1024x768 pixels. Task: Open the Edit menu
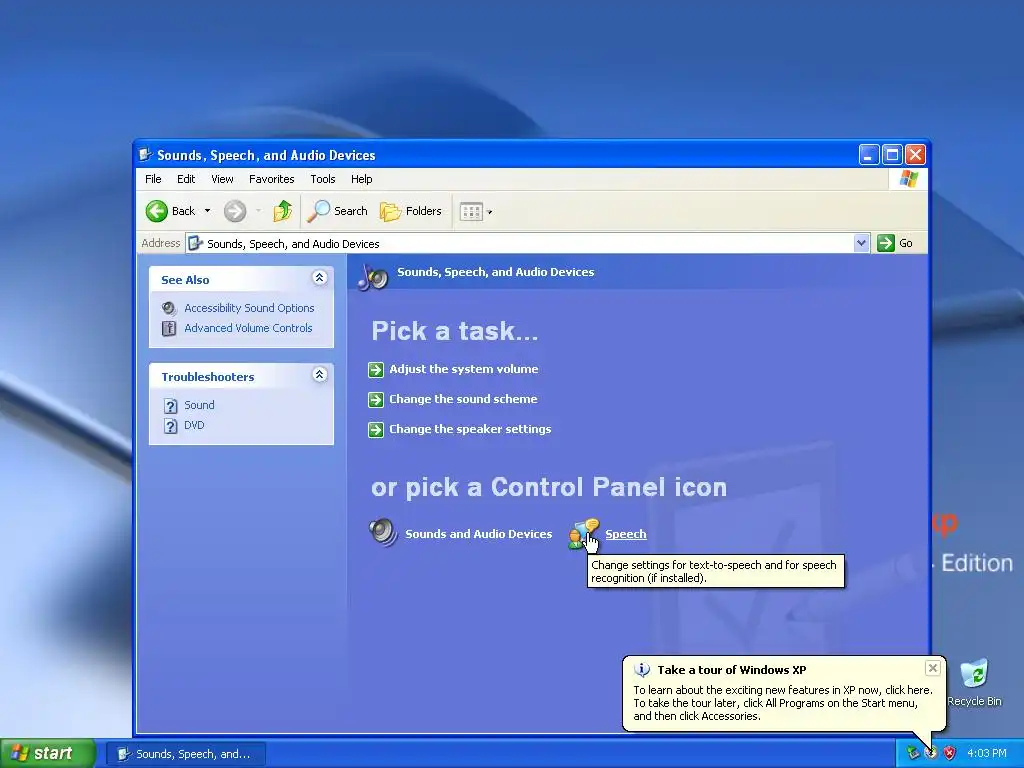click(186, 179)
